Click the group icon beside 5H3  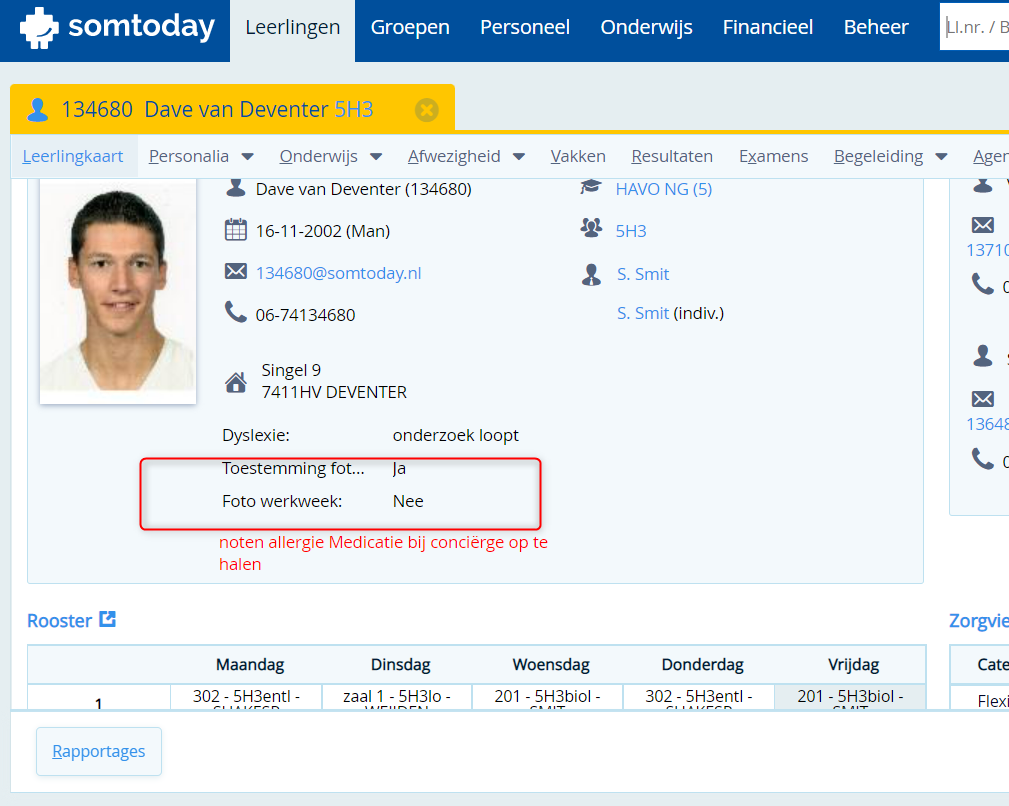coord(591,228)
